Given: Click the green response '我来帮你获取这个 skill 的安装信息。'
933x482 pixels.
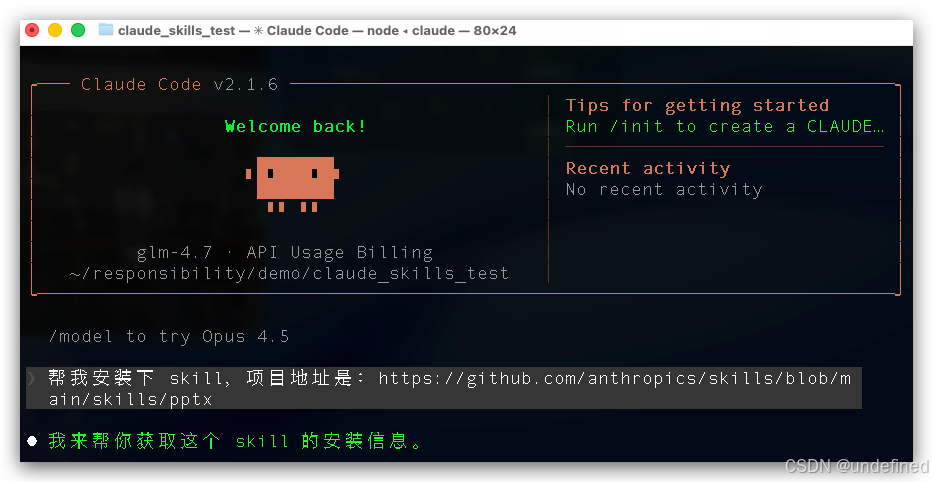Looking at the screenshot, I should [x=236, y=441].
